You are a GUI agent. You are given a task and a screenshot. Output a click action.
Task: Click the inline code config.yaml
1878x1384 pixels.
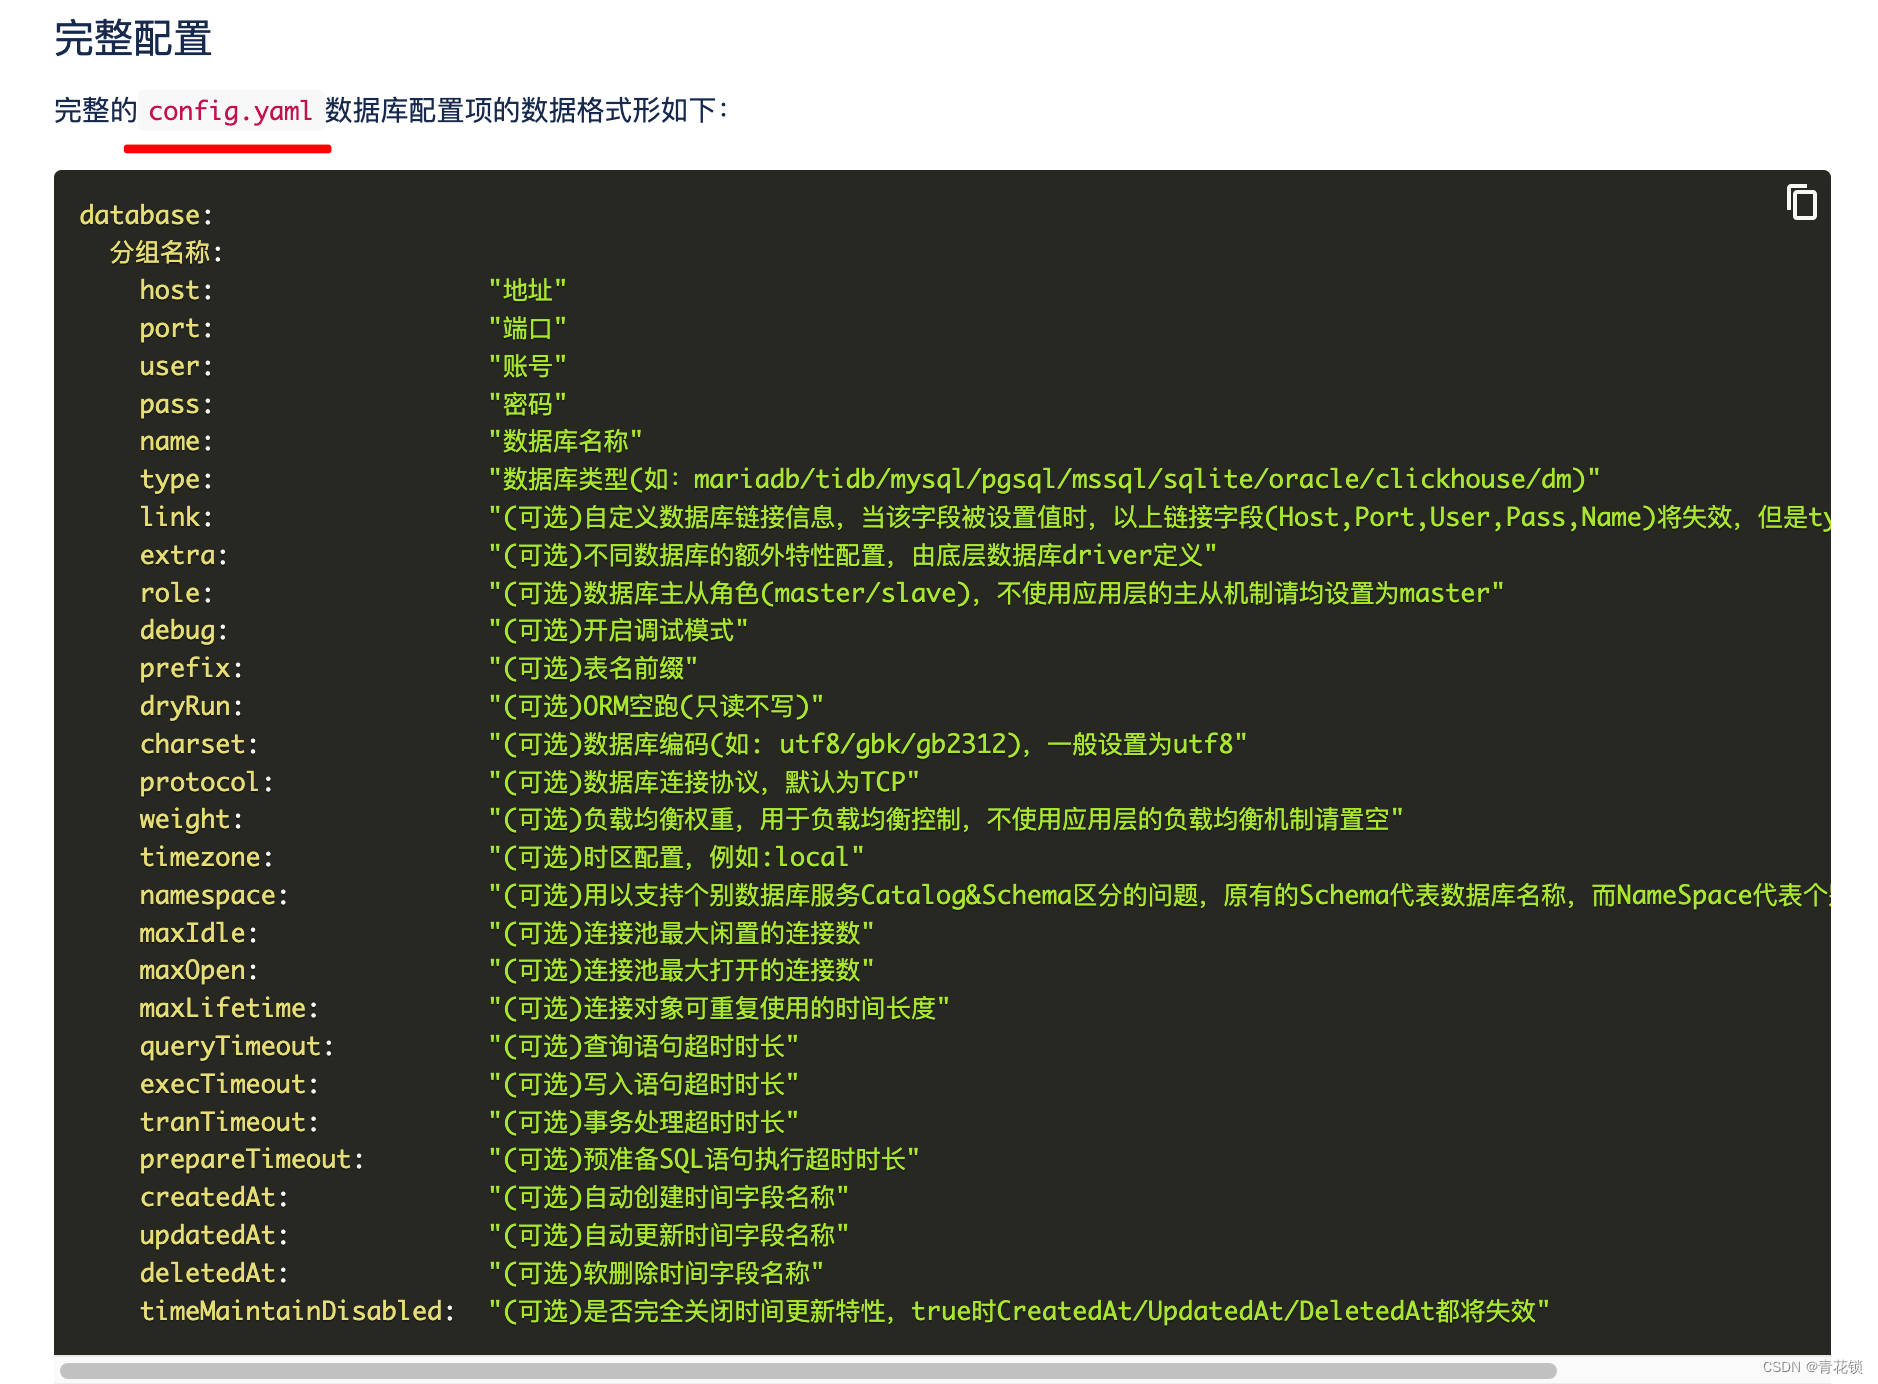tap(230, 111)
